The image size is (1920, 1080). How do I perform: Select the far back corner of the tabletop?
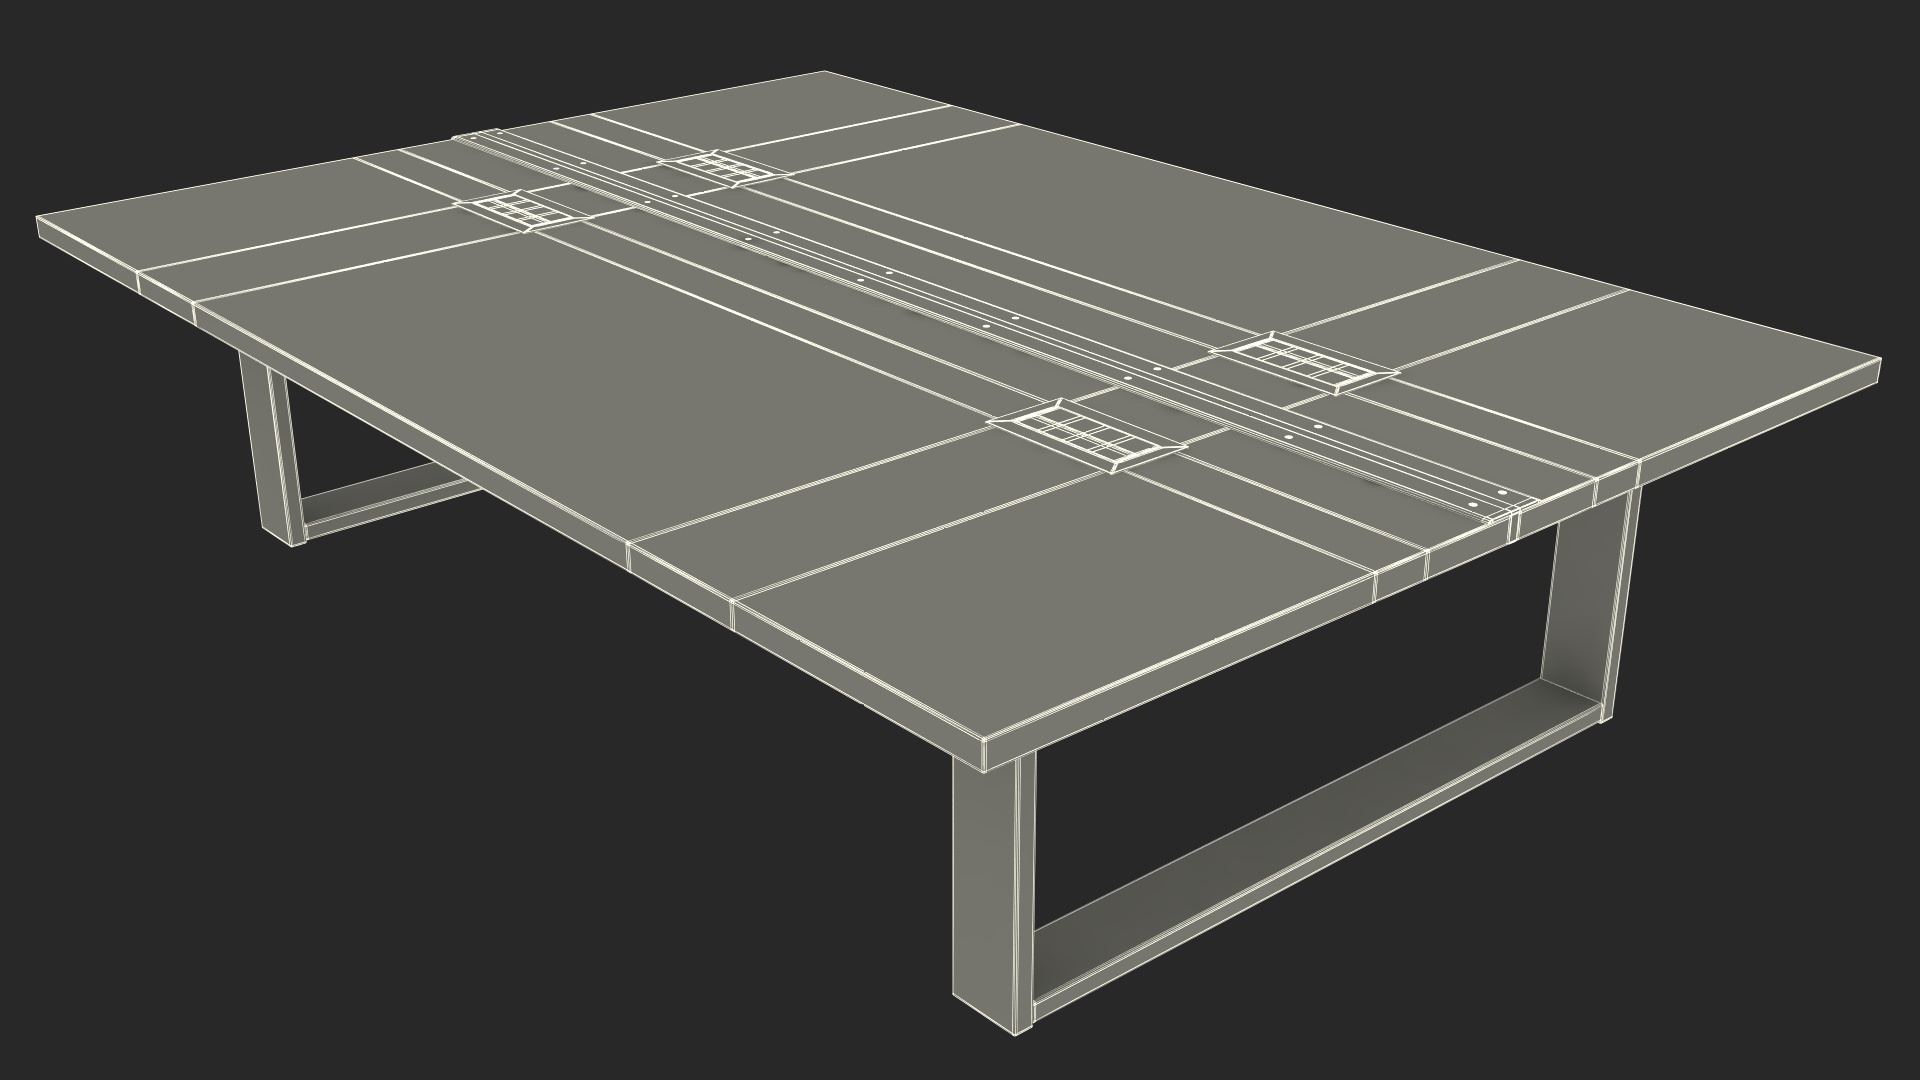pyautogui.click(x=825, y=73)
